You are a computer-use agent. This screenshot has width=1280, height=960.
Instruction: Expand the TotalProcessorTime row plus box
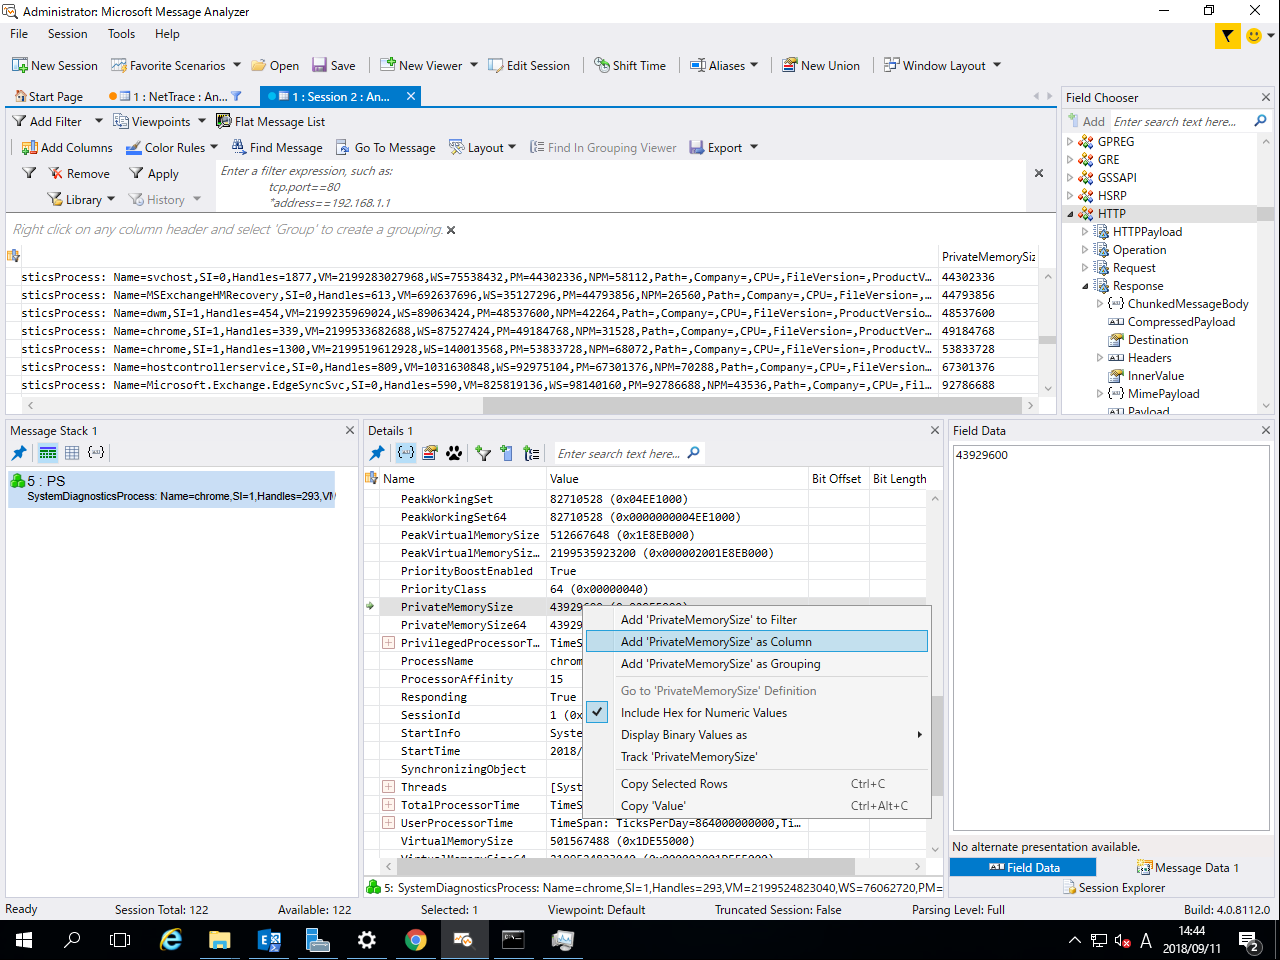(x=388, y=805)
